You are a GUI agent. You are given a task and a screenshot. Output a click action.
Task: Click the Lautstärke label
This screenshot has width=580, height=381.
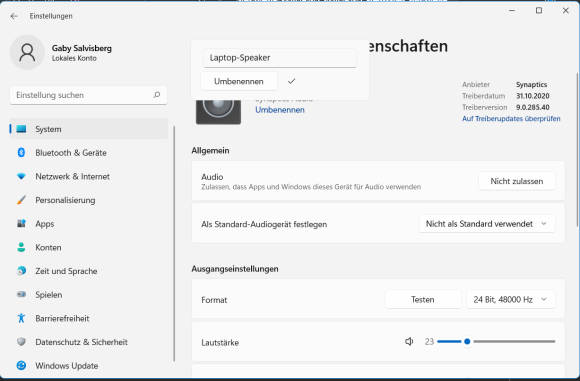220,343
